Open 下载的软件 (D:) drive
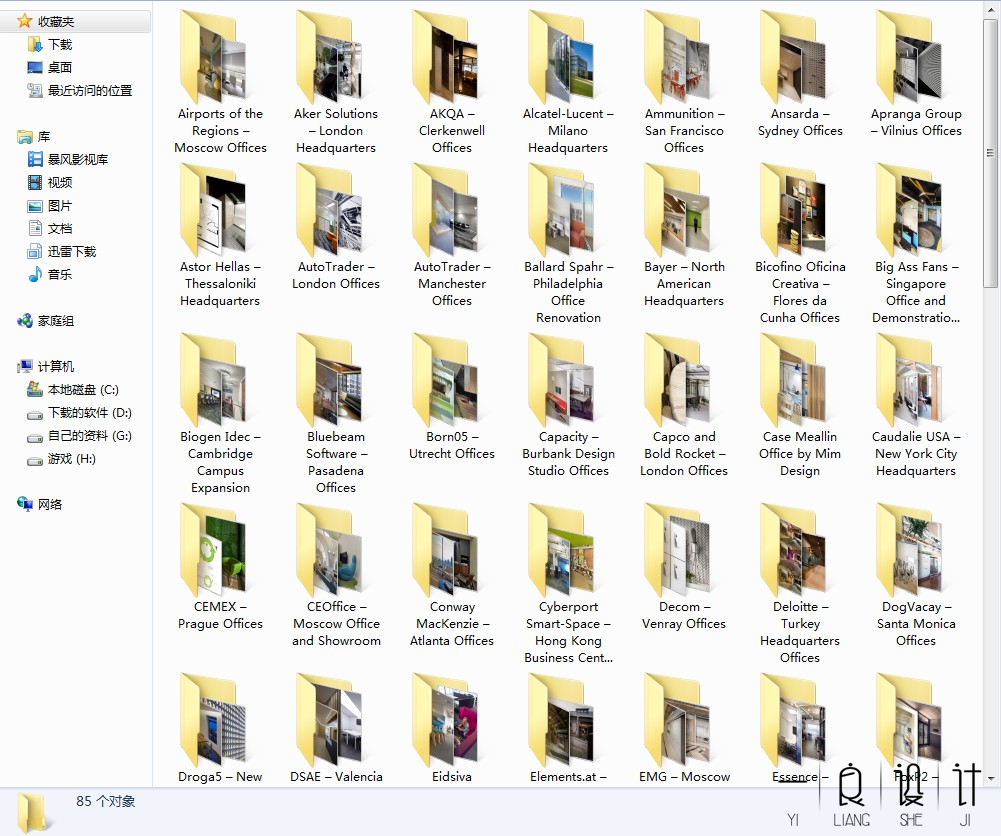This screenshot has width=1001, height=836. (x=79, y=412)
